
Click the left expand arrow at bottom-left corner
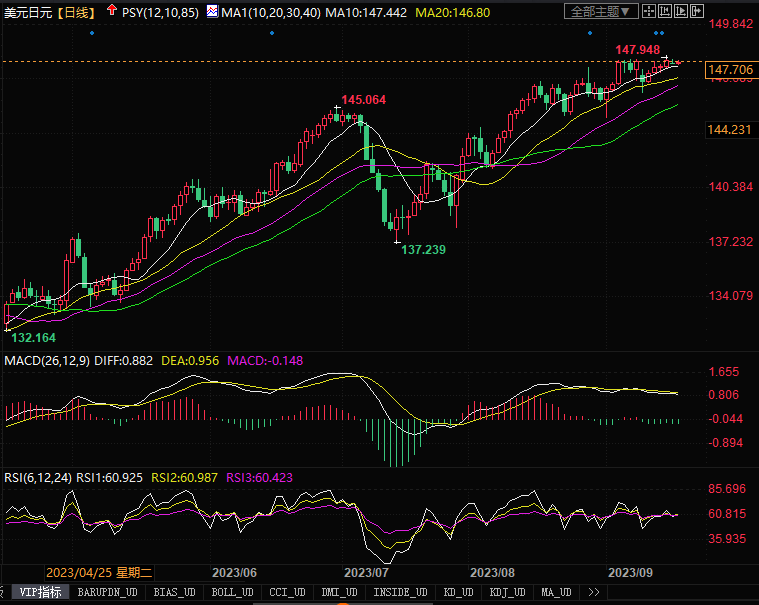(5, 592)
